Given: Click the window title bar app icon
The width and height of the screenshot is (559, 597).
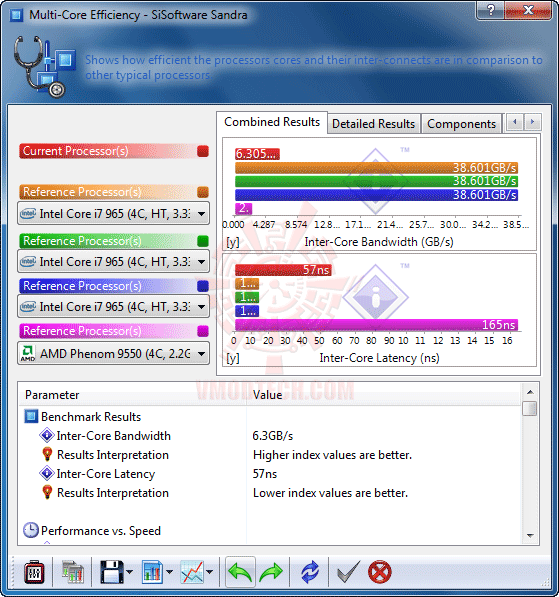Looking at the screenshot, I should tap(16, 15).
